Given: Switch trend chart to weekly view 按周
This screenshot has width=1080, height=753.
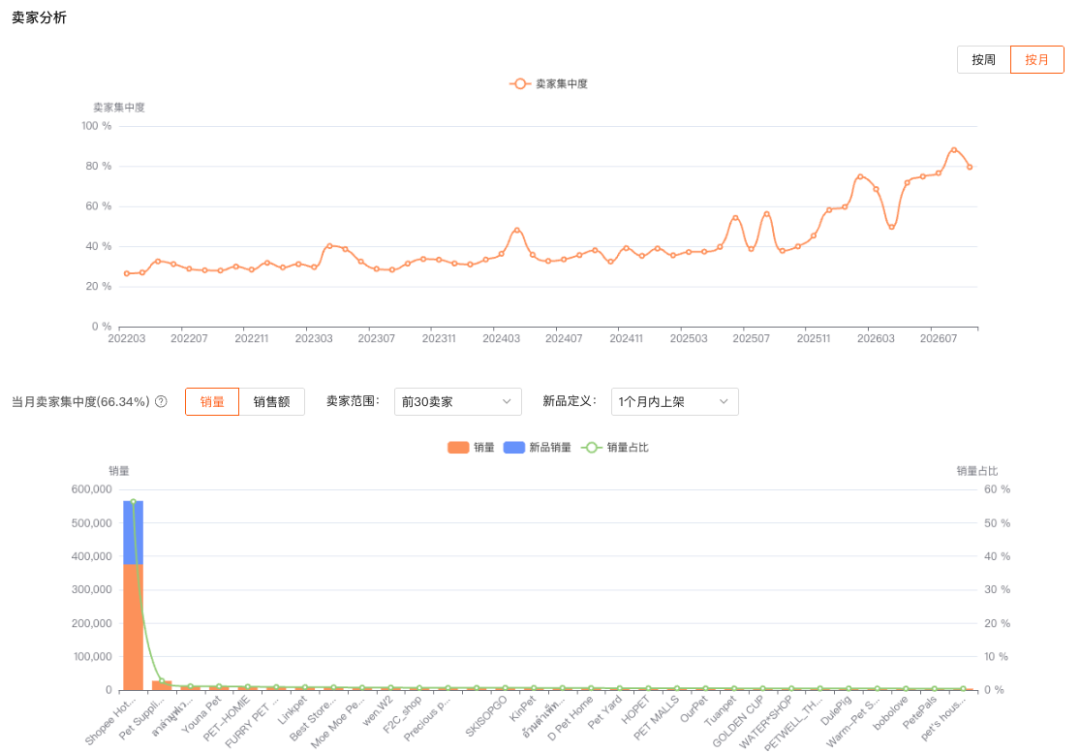Looking at the screenshot, I should (x=983, y=60).
